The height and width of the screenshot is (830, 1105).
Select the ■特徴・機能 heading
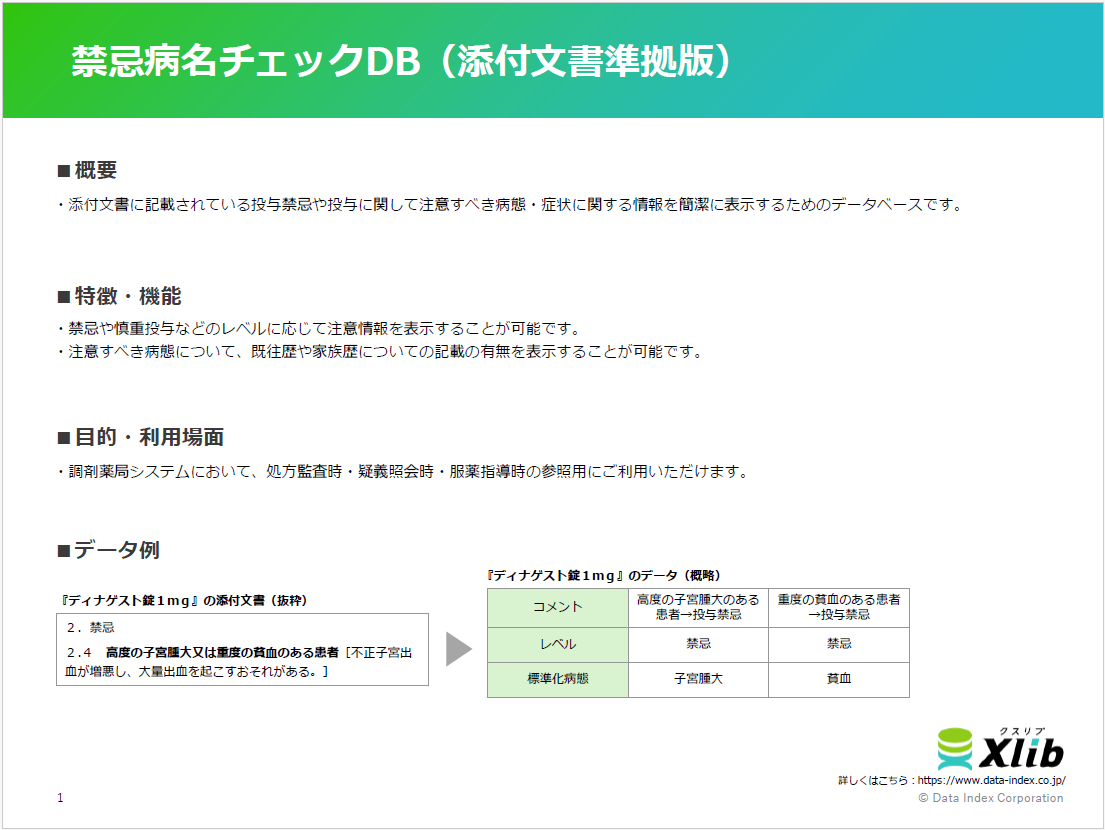tap(119, 296)
